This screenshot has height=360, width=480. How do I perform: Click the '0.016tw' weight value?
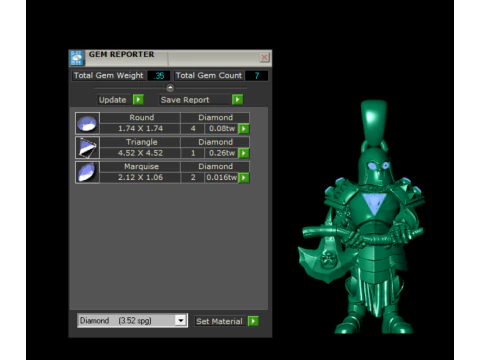222,178
